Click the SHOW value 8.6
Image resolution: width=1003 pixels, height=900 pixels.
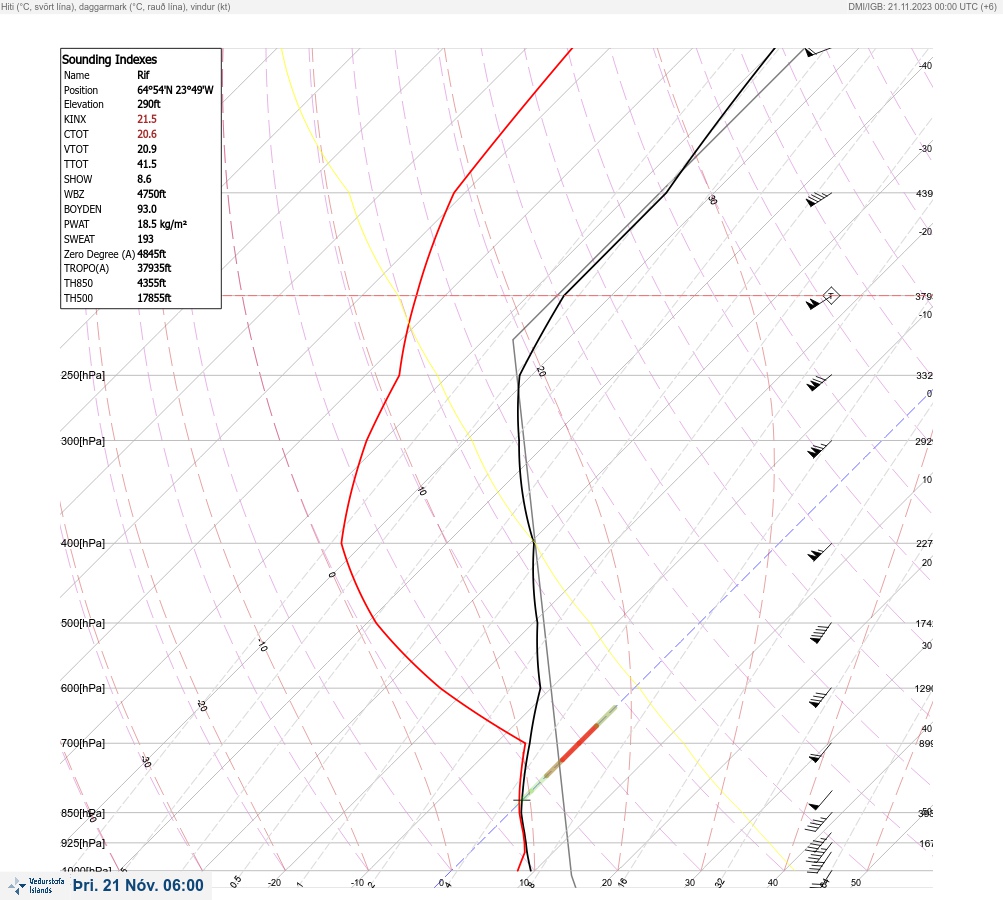[145, 179]
